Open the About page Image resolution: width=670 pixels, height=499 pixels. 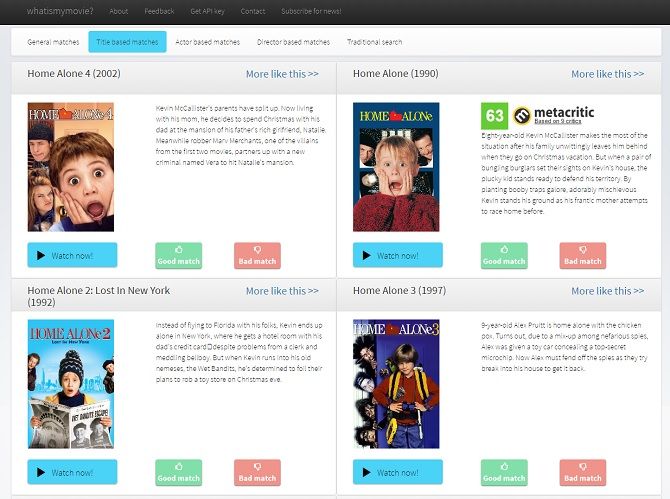point(118,12)
